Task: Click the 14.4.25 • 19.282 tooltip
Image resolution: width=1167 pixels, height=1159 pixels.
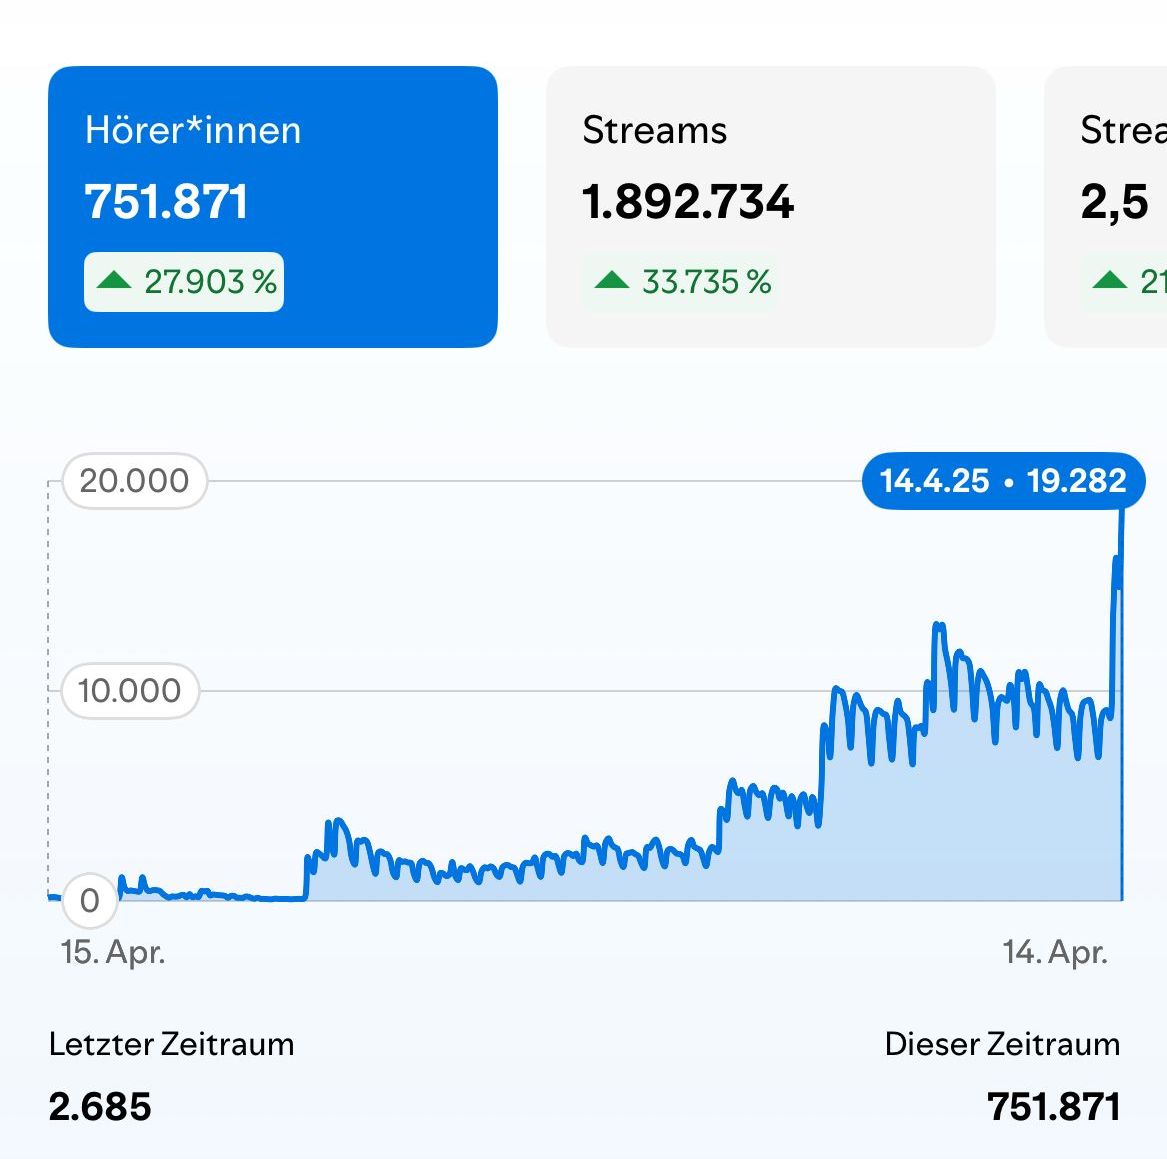Action: [1003, 481]
